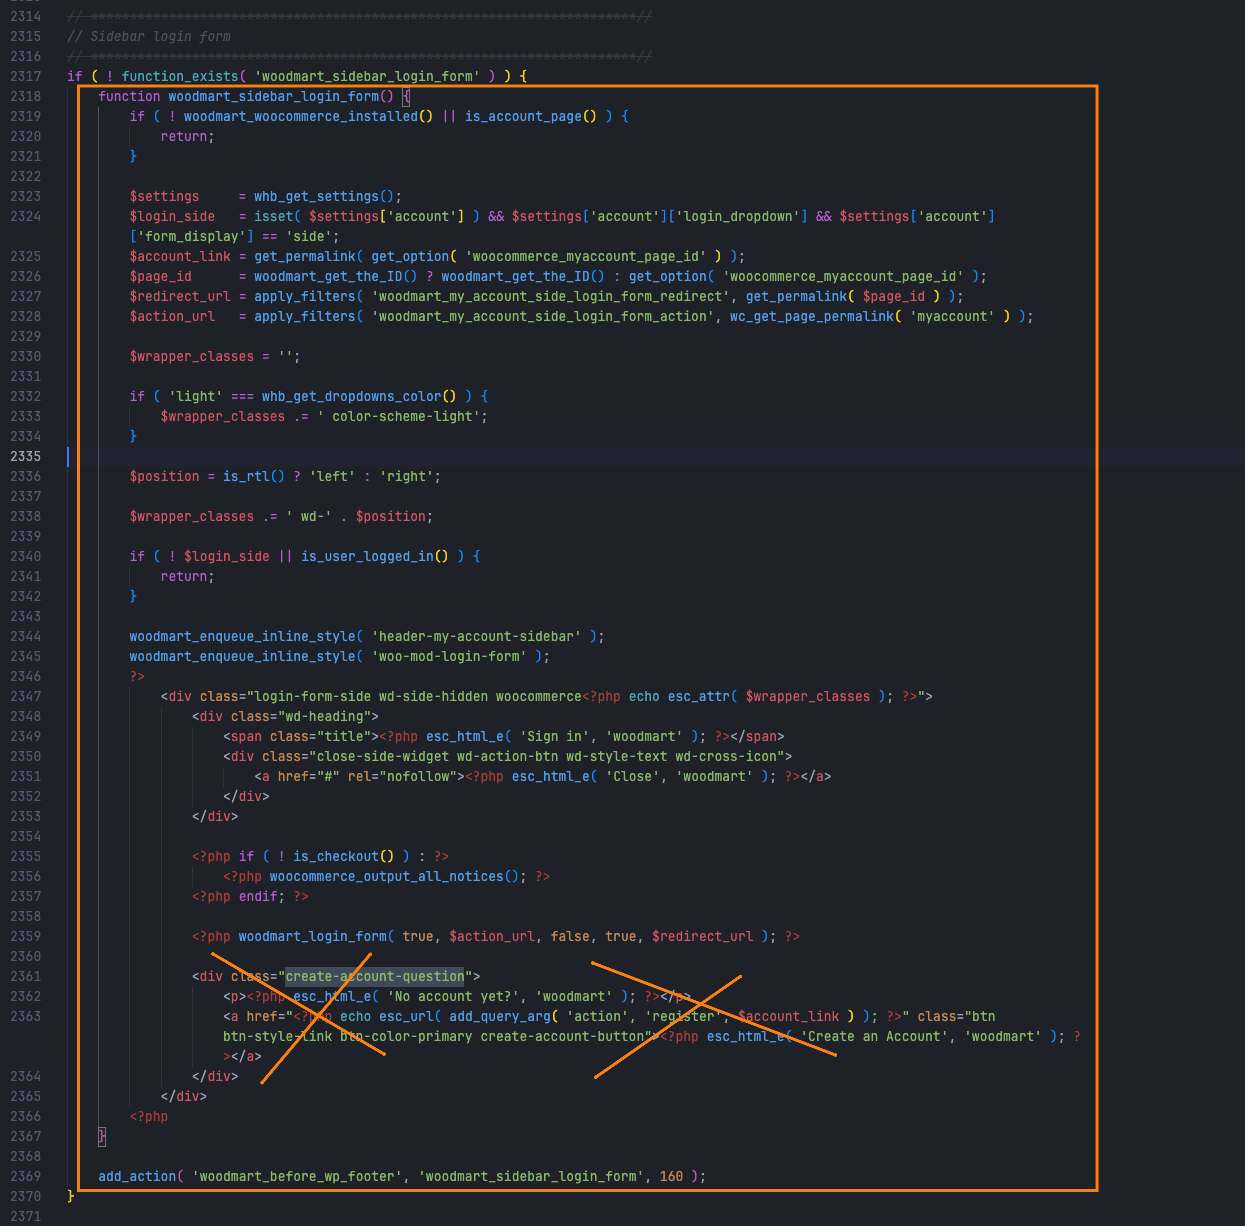Click '$account_link' on line 2325
1245x1226 pixels.
[180, 256]
